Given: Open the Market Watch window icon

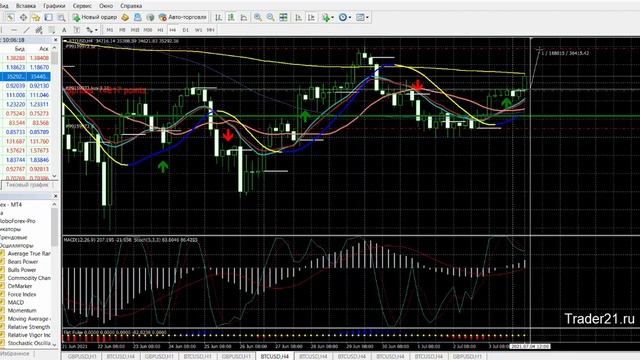Looking at the screenshot, I should pyautogui.click(x=10, y=17).
